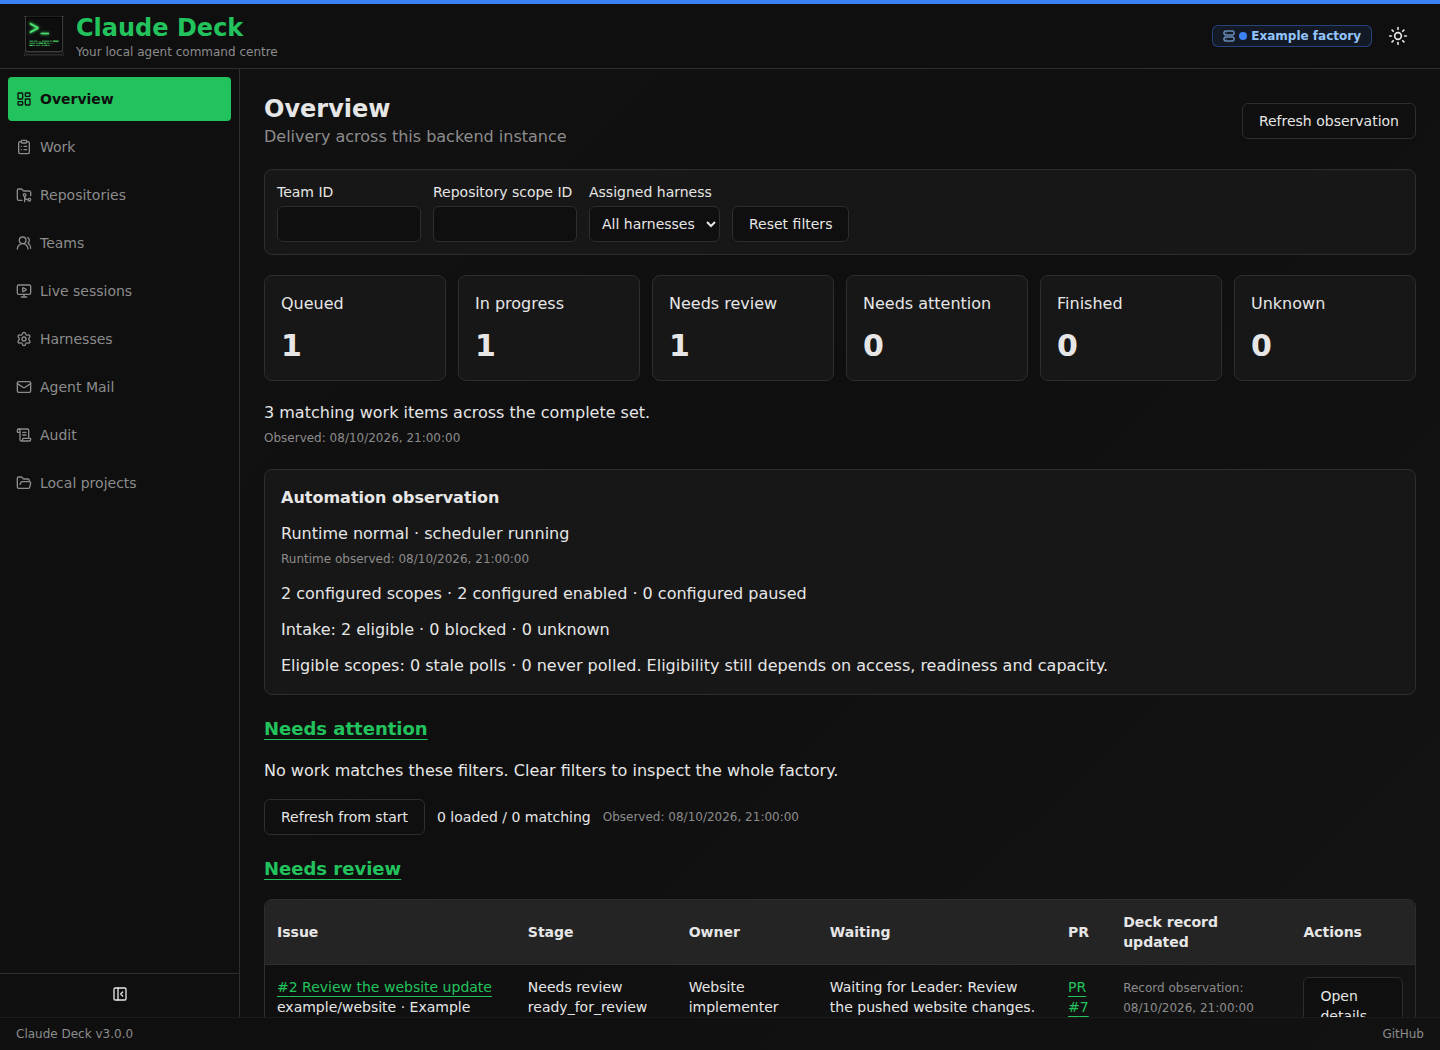The width and height of the screenshot is (1440, 1050).
Task: Click the Claude Deck title text
Action: [x=160, y=27]
